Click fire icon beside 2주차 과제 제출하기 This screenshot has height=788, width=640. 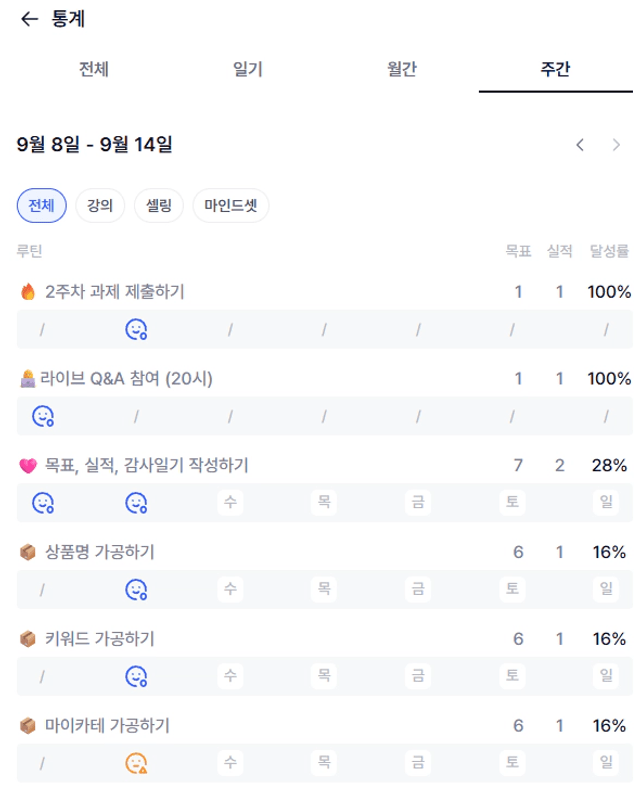point(28,292)
